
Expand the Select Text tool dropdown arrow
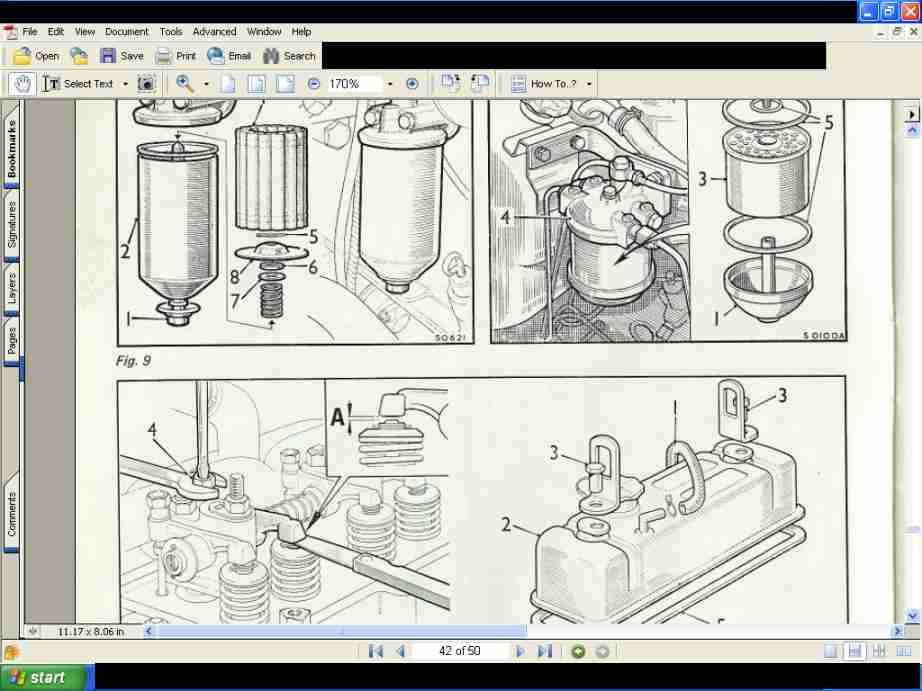pos(125,84)
